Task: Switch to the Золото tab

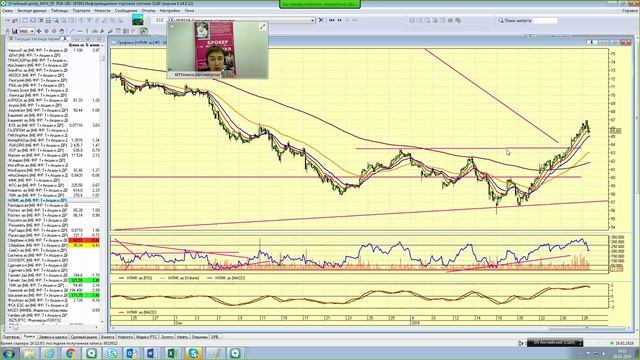Action: (167, 337)
